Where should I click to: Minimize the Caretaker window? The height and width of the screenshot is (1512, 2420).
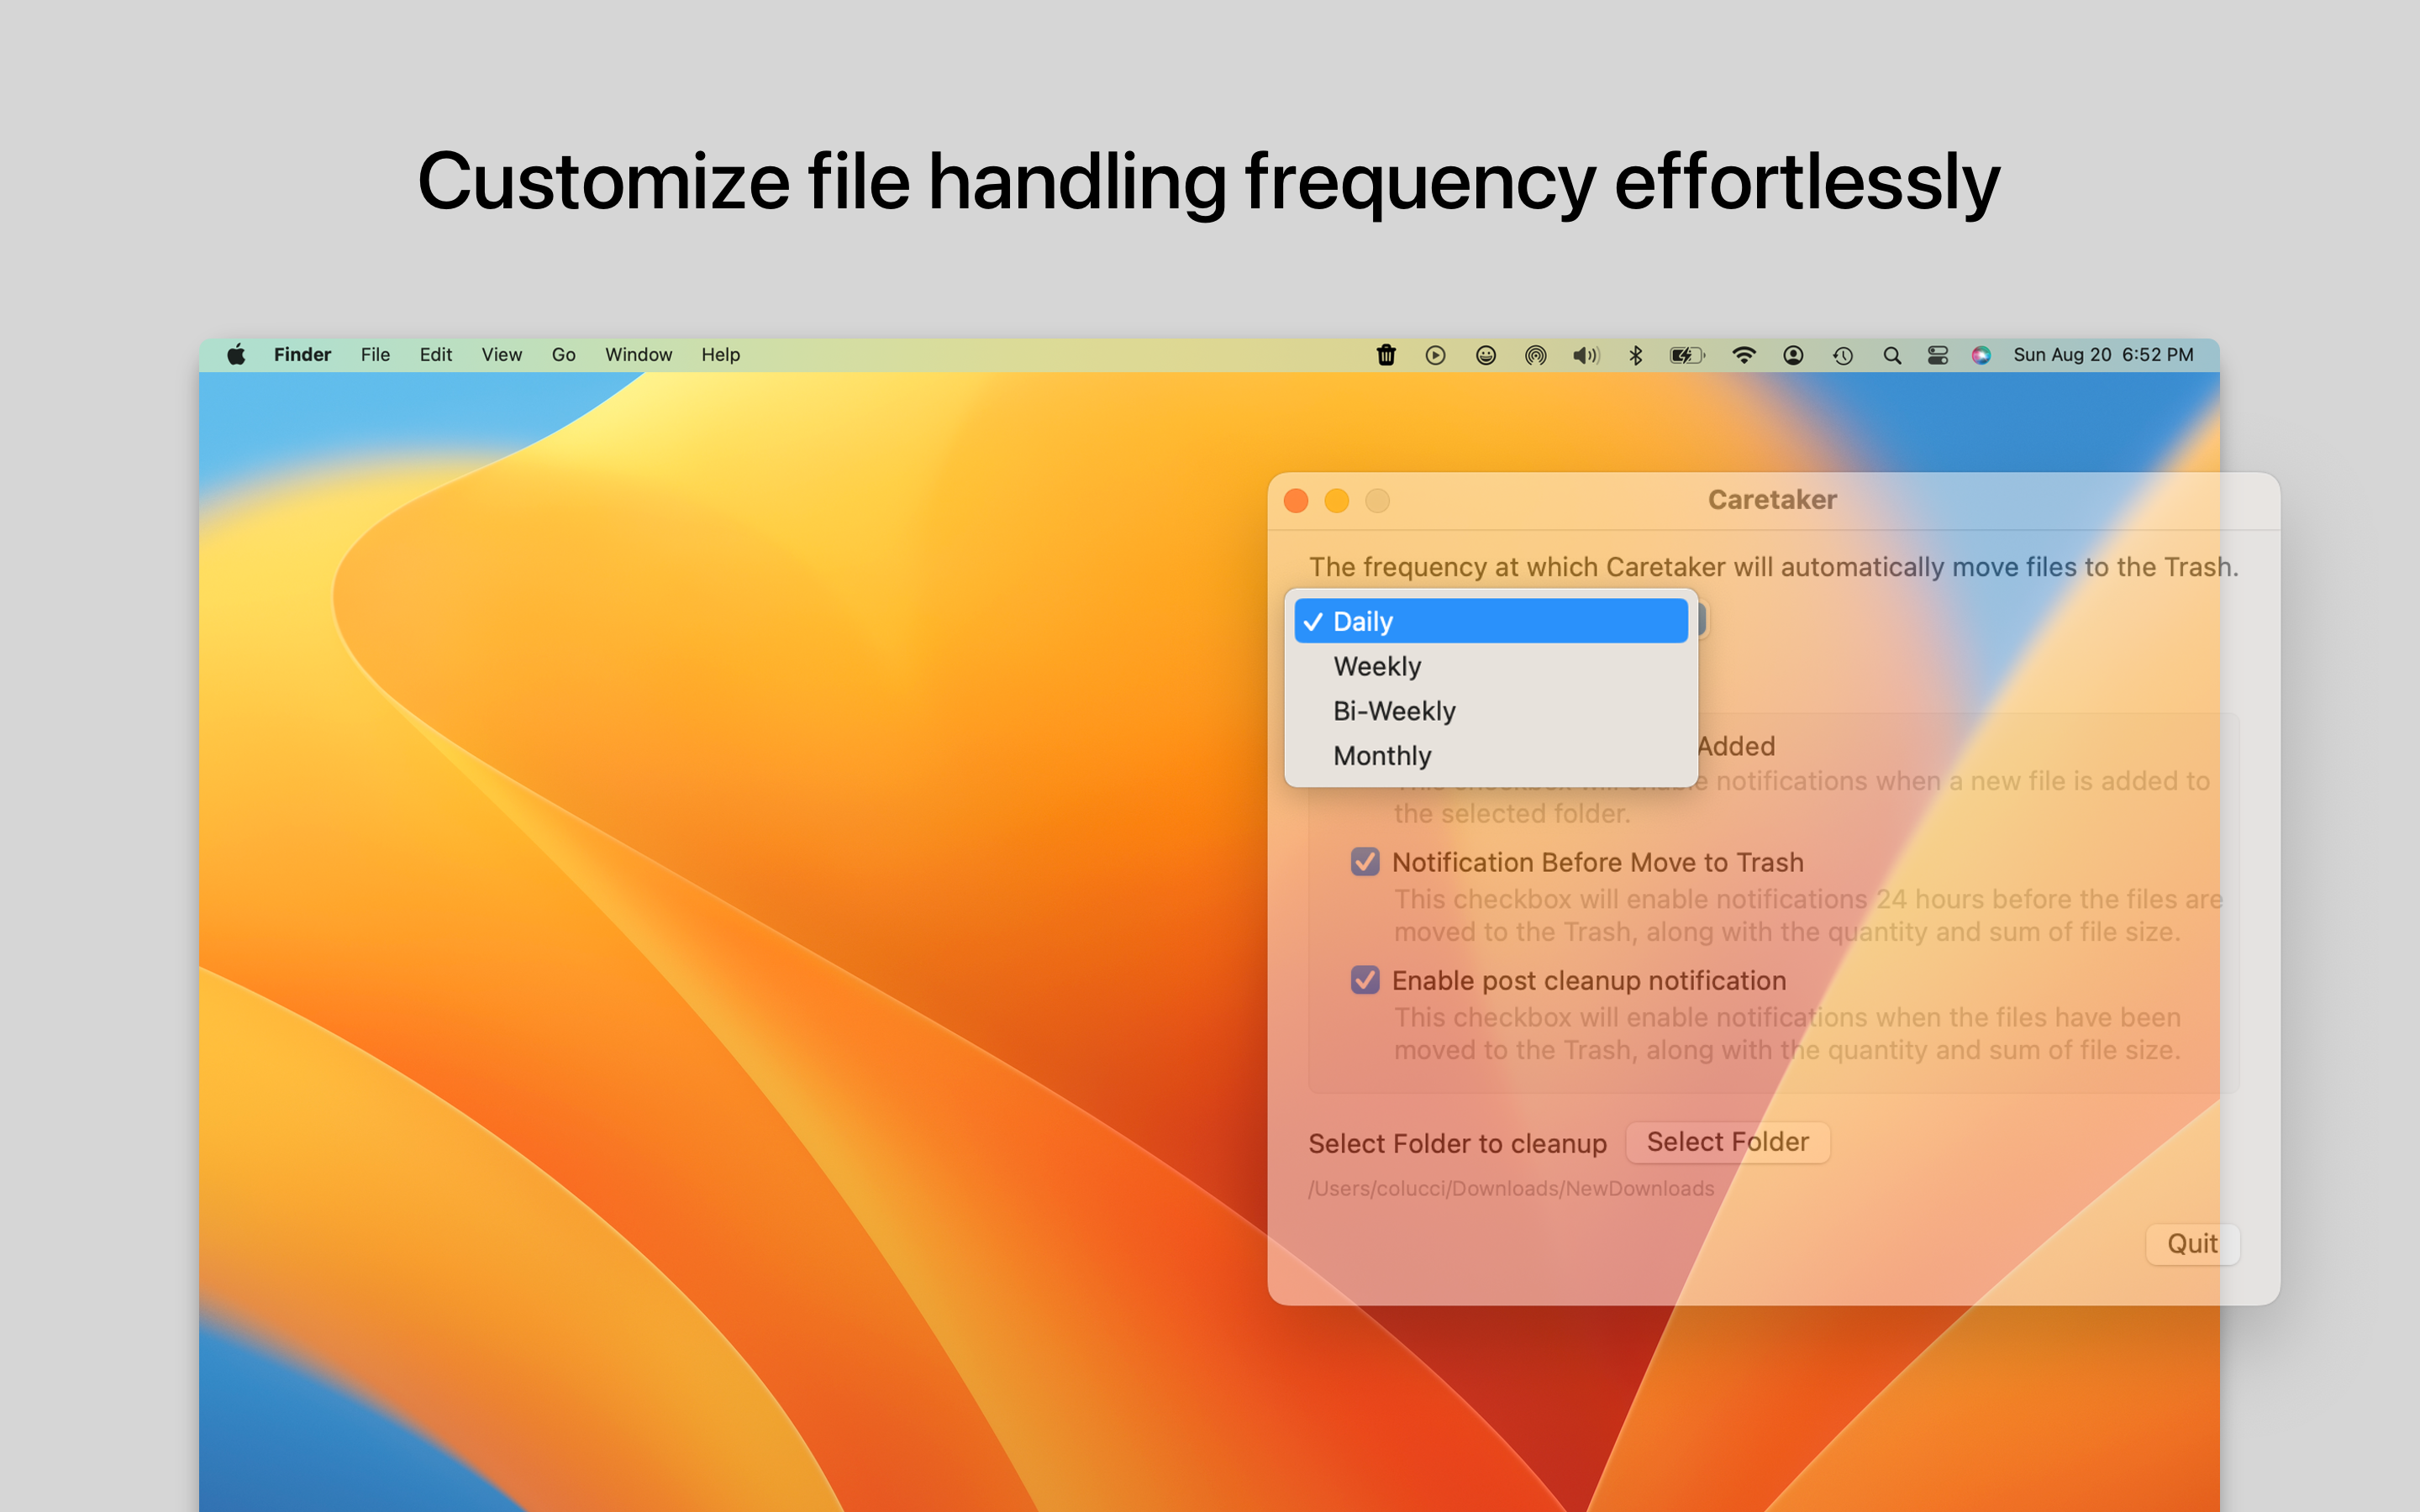[1337, 501]
